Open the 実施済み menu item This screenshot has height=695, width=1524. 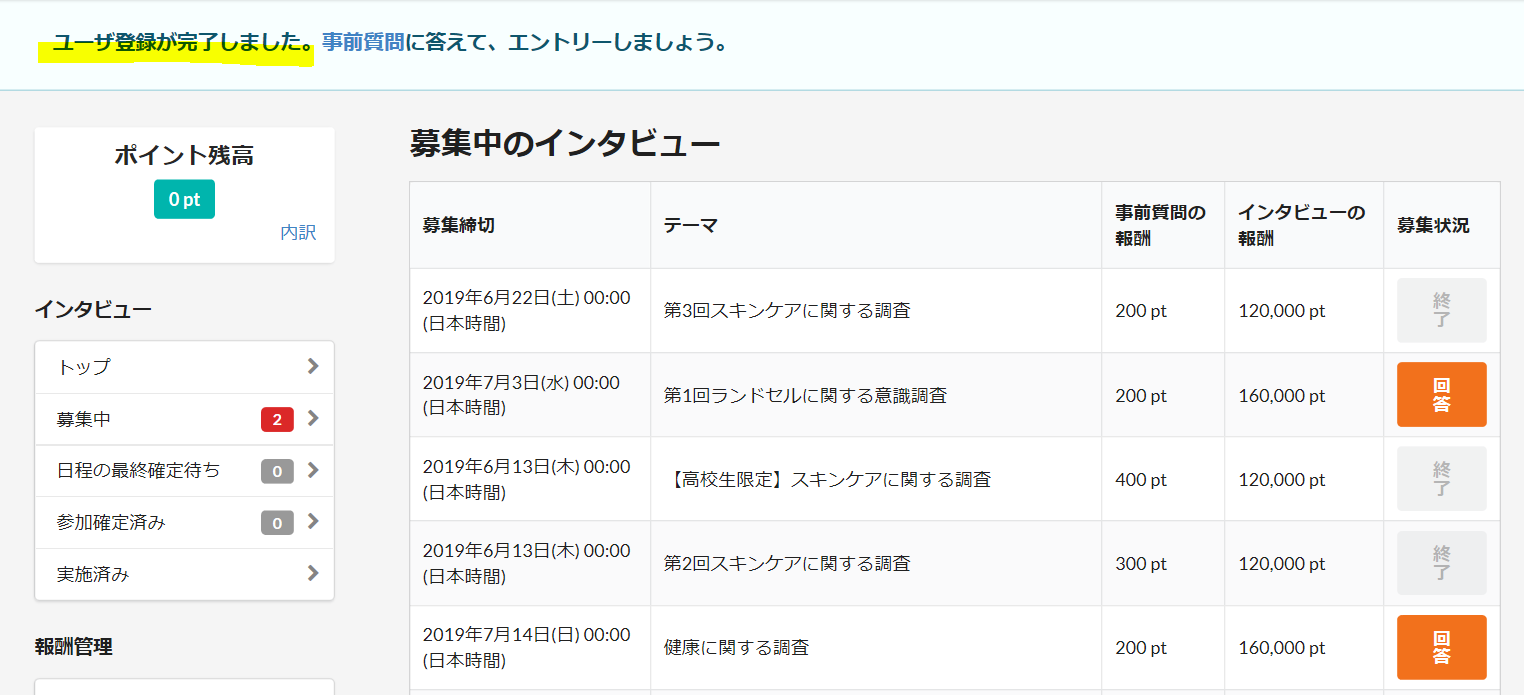pos(184,574)
